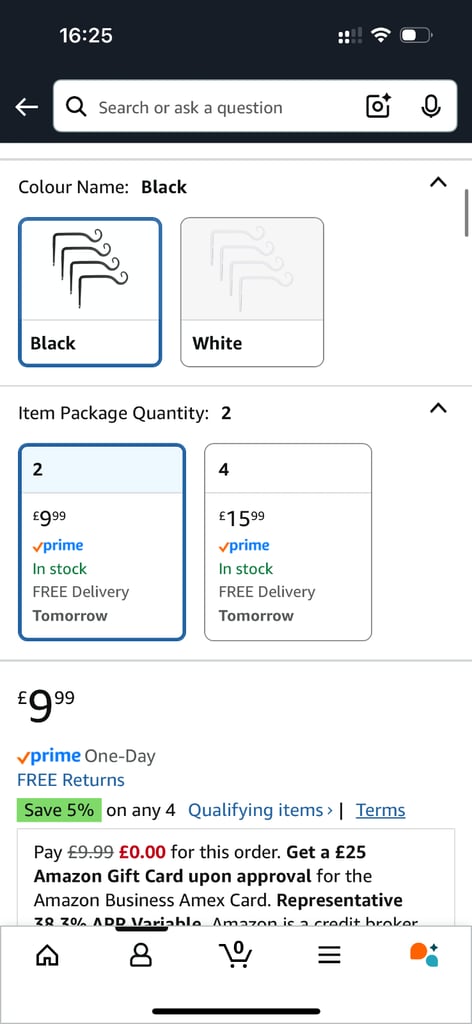Go to Home via house icon

point(46,955)
